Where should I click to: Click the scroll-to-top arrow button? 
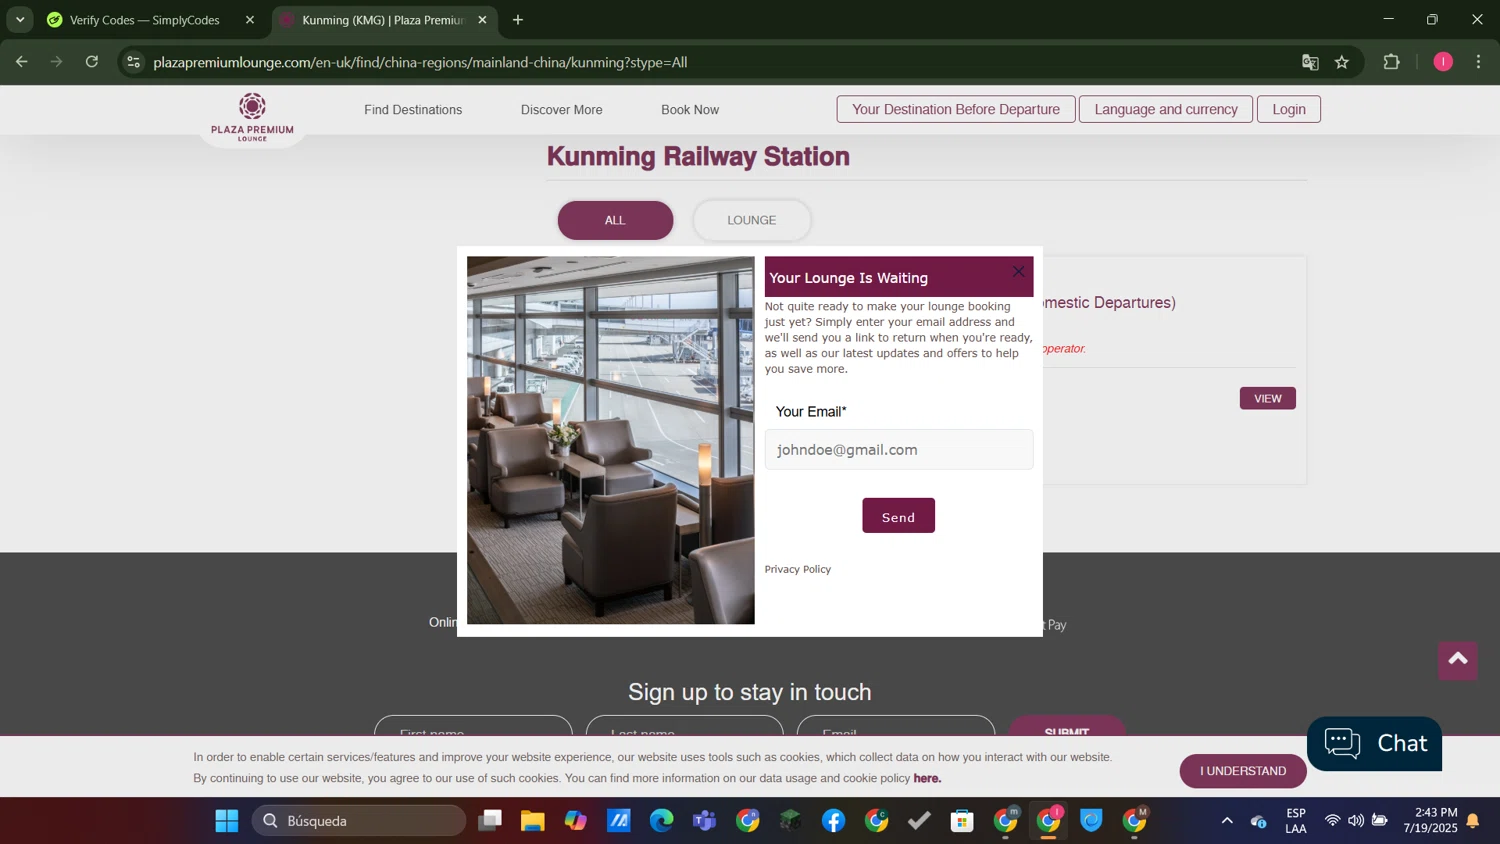click(x=1458, y=660)
